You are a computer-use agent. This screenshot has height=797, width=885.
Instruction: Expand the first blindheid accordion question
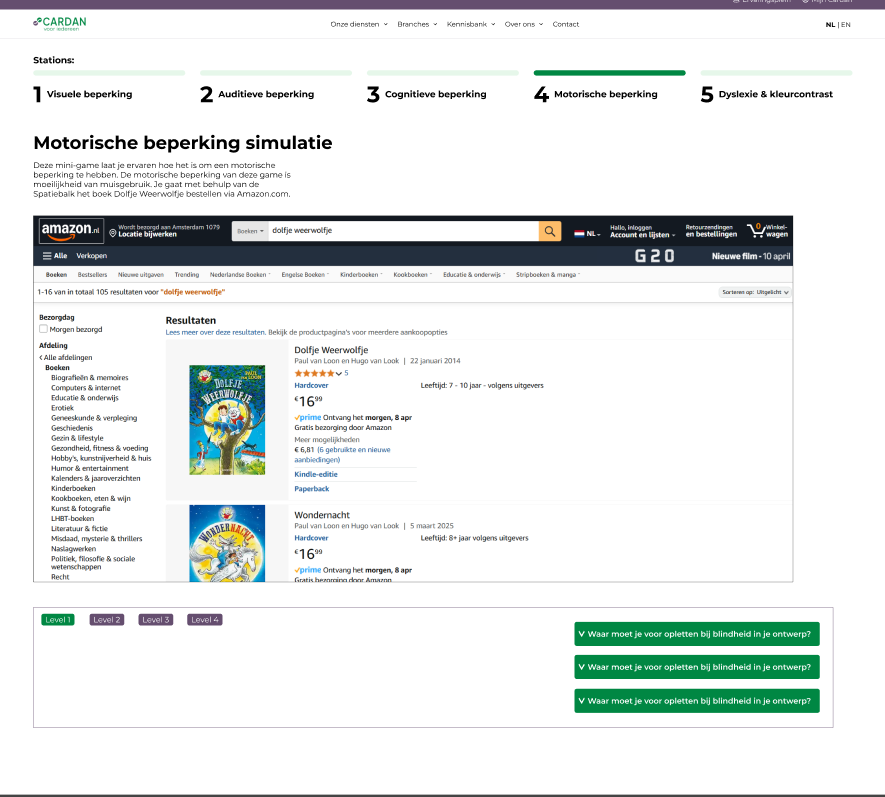696,634
